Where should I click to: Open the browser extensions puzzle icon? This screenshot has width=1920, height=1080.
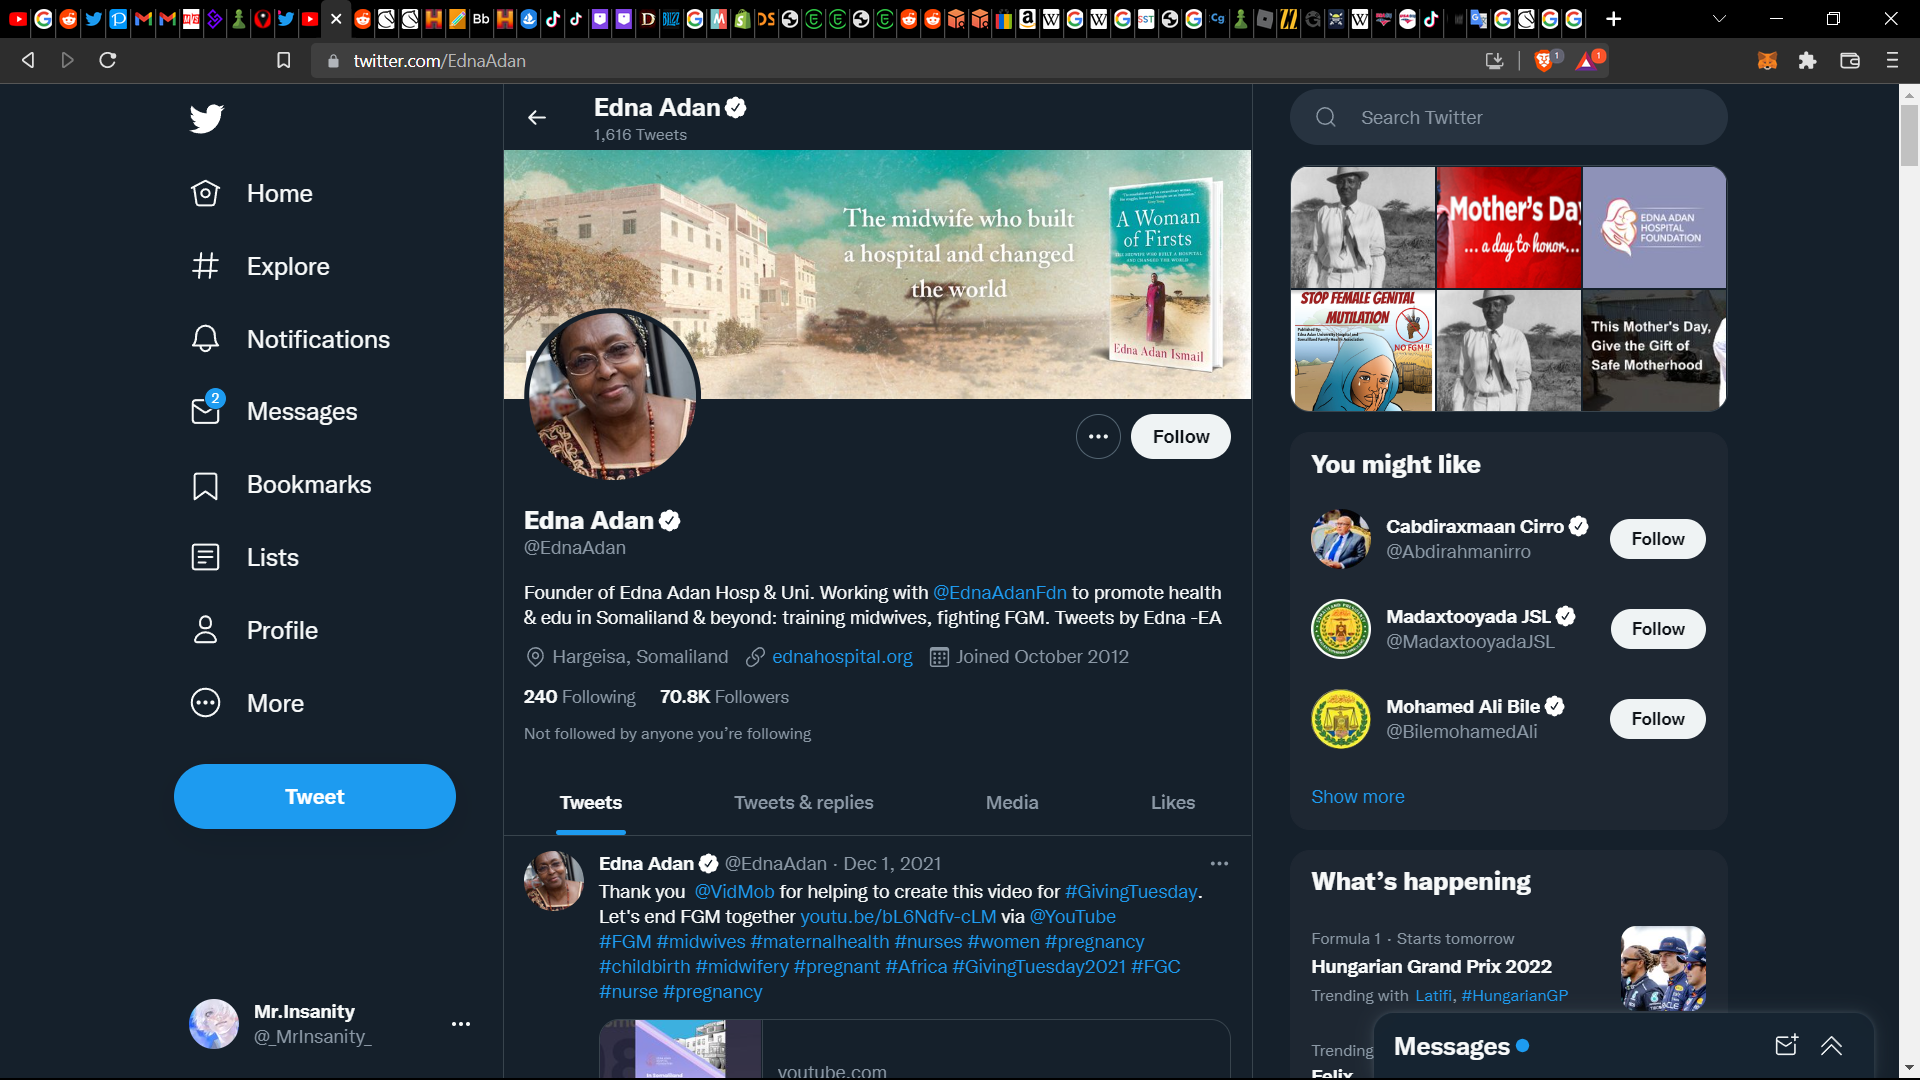pos(1807,61)
